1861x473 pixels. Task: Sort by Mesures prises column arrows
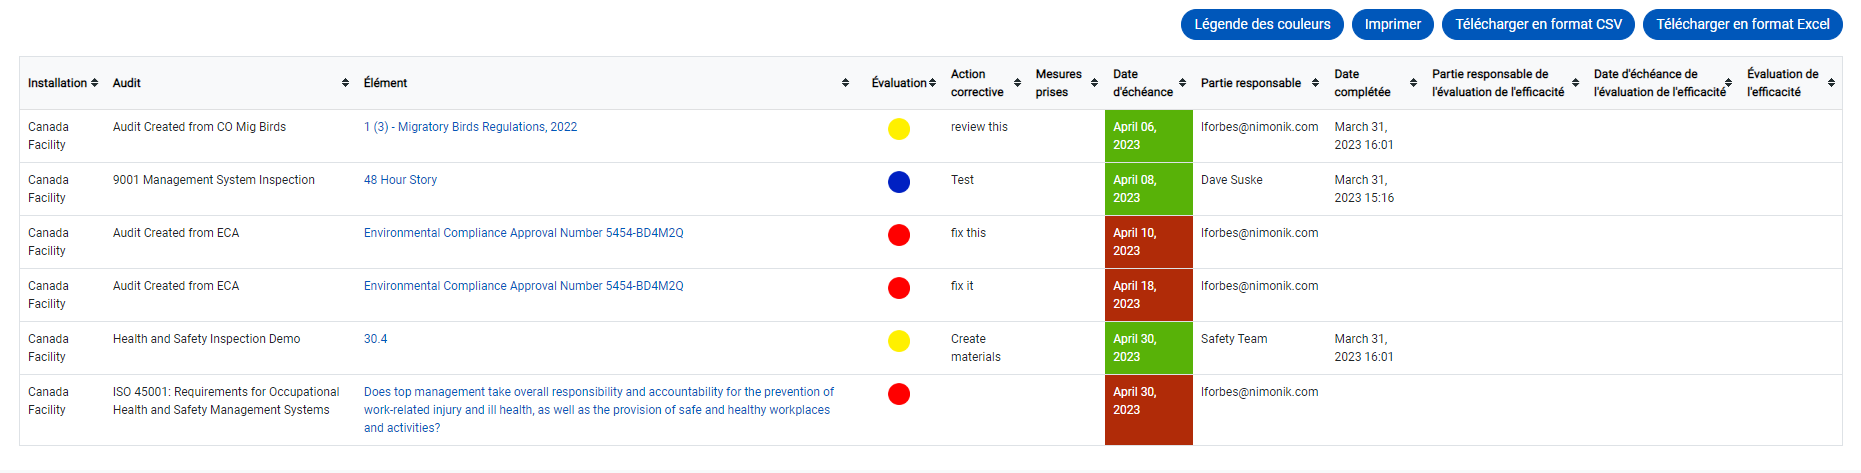(1094, 83)
